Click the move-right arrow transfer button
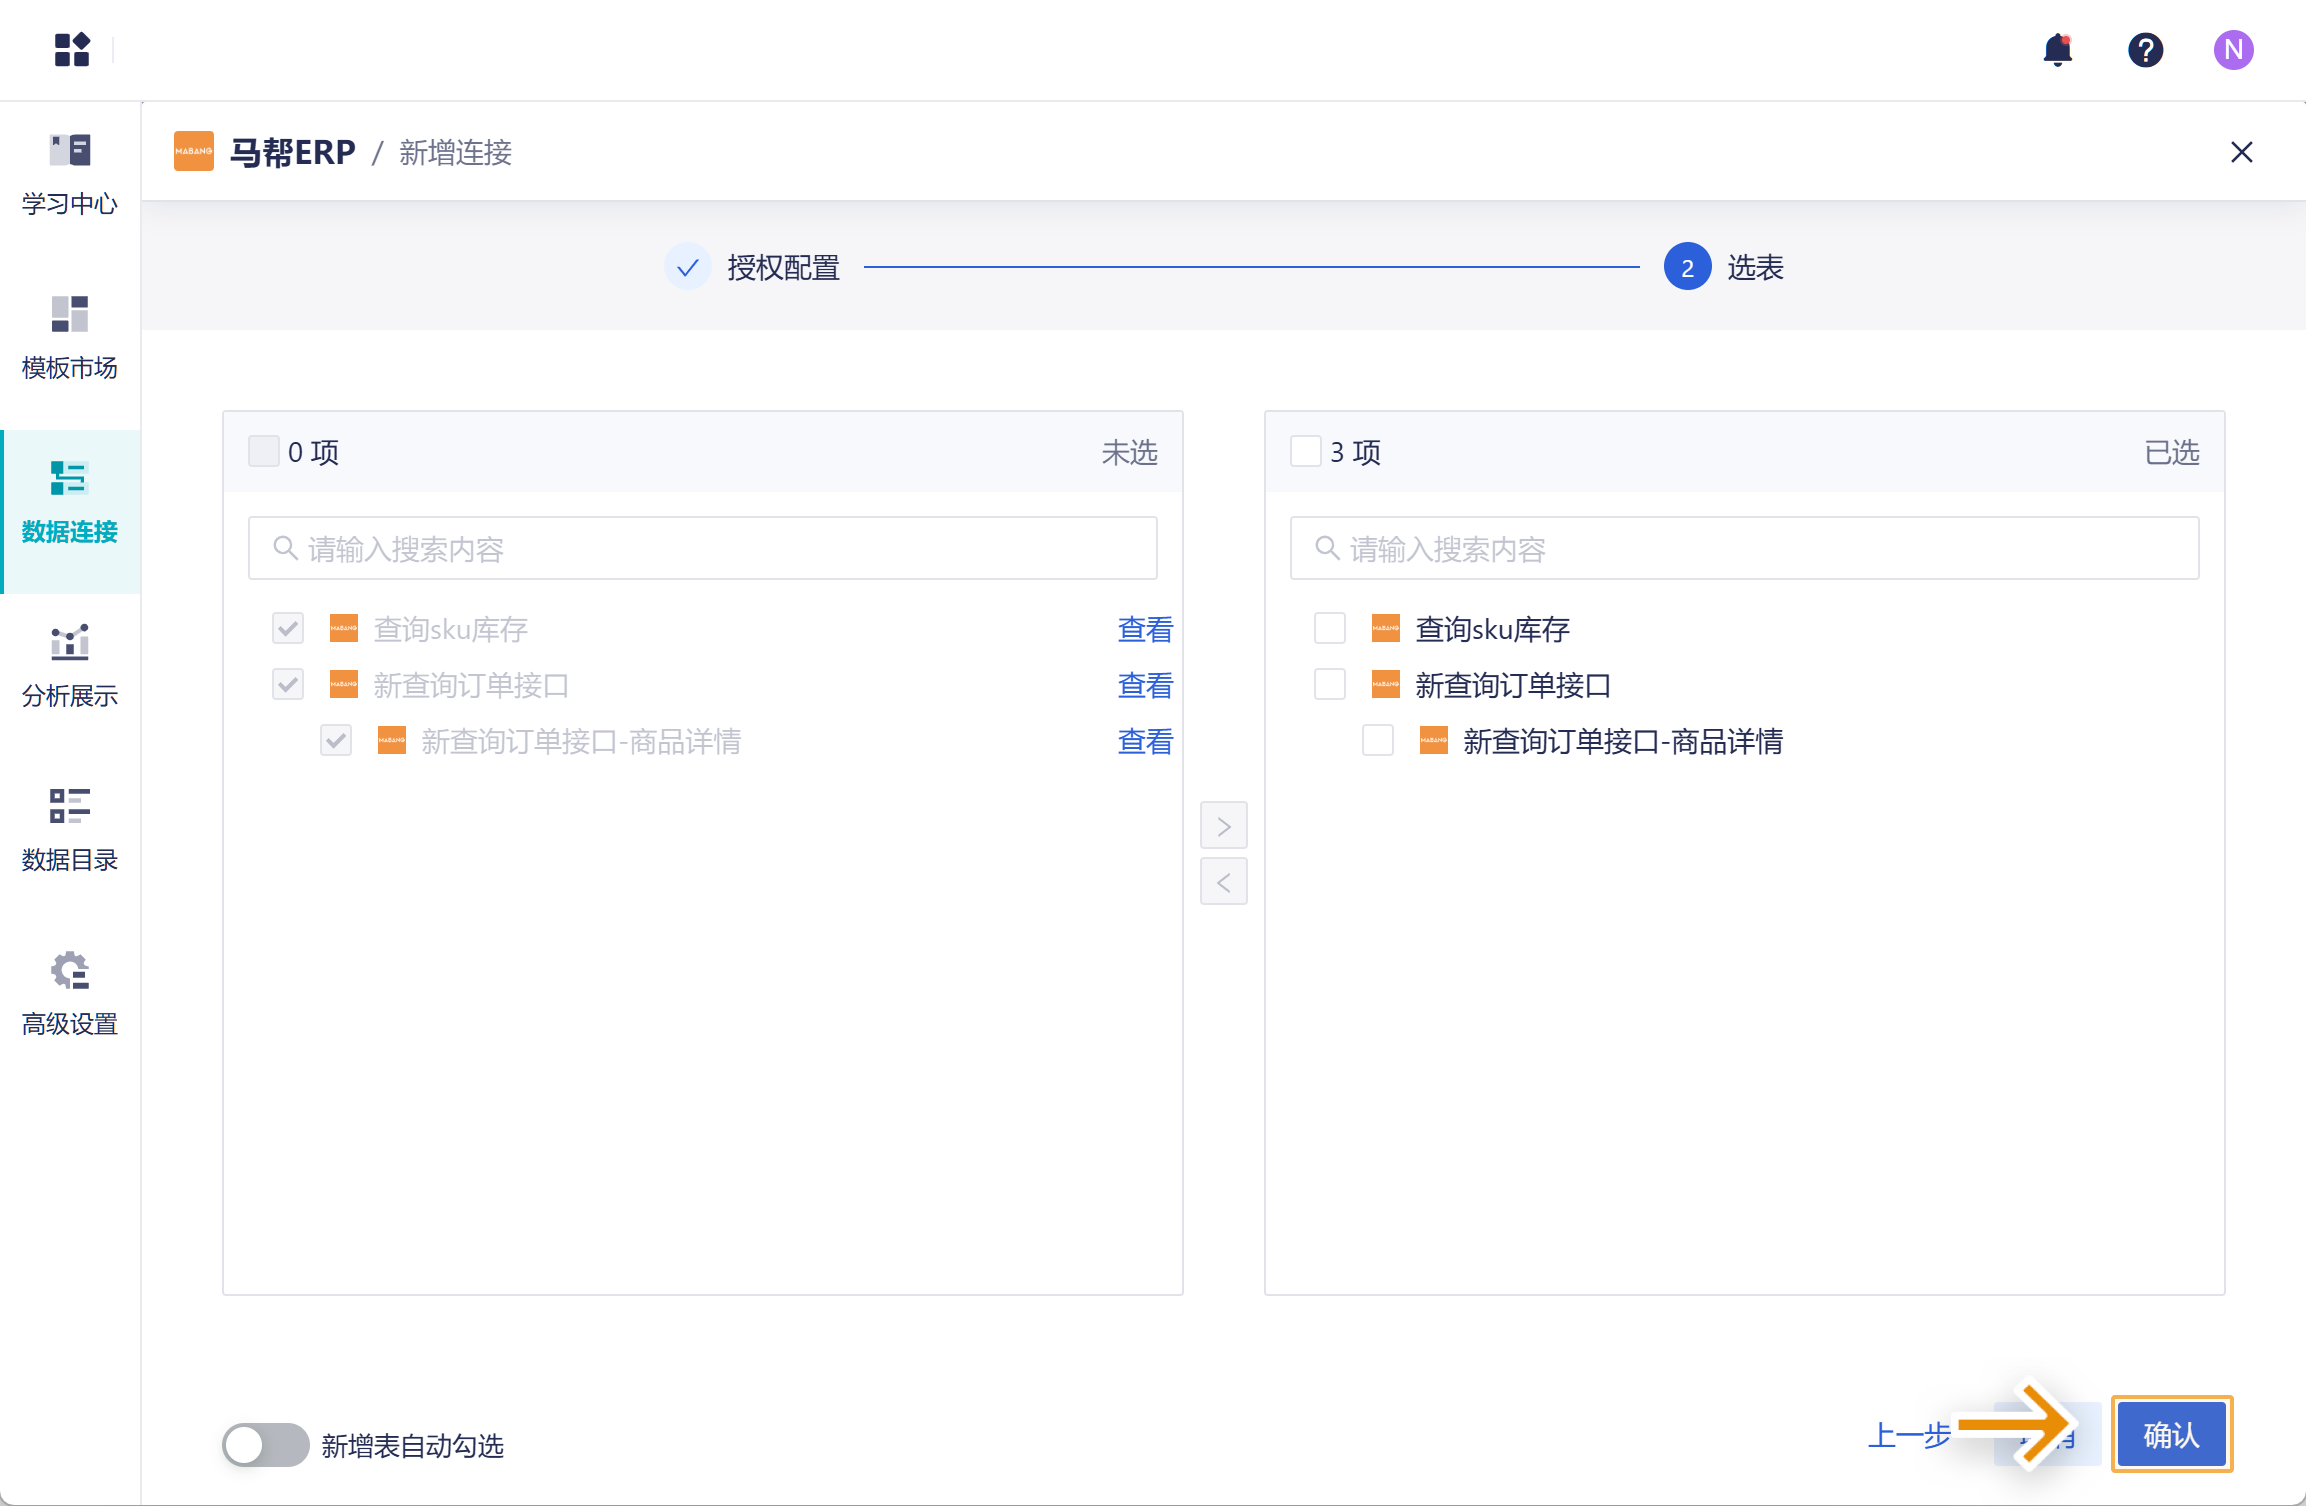Screen dimensions: 2306x1511 pyautogui.click(x=1223, y=826)
